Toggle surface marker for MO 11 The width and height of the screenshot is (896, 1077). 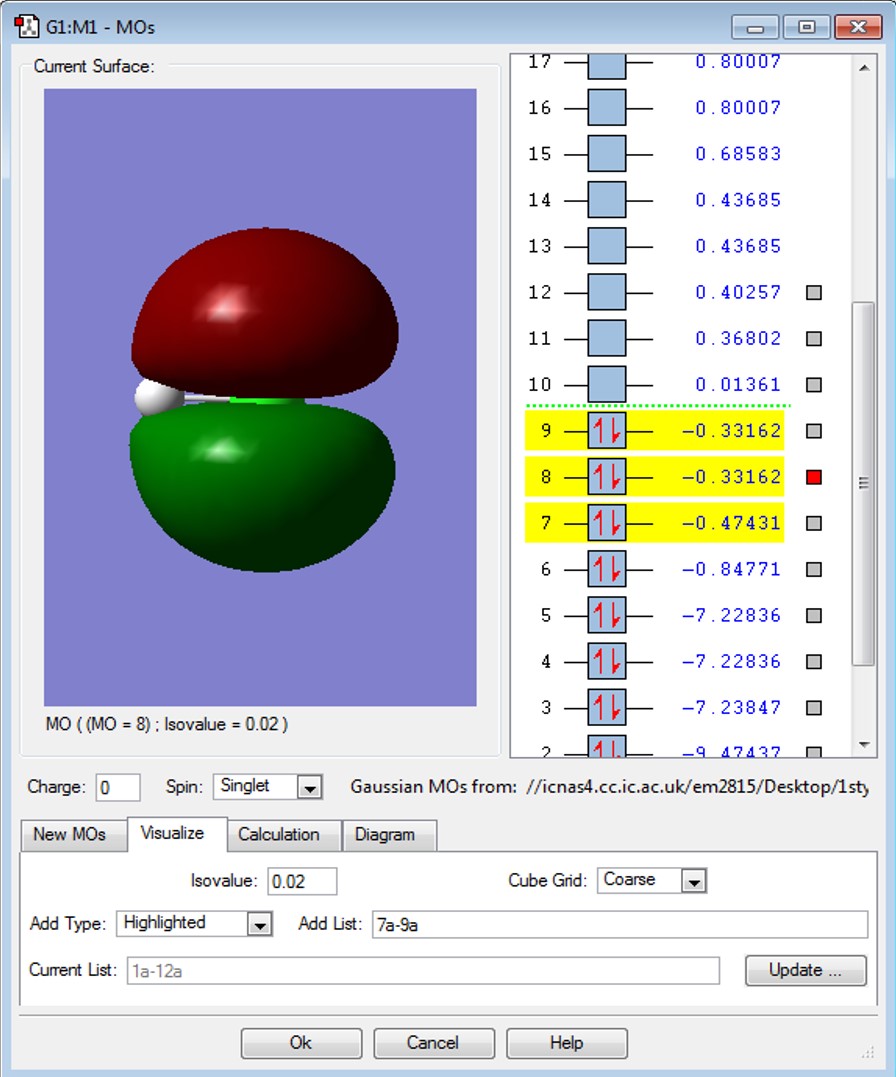[x=814, y=339]
